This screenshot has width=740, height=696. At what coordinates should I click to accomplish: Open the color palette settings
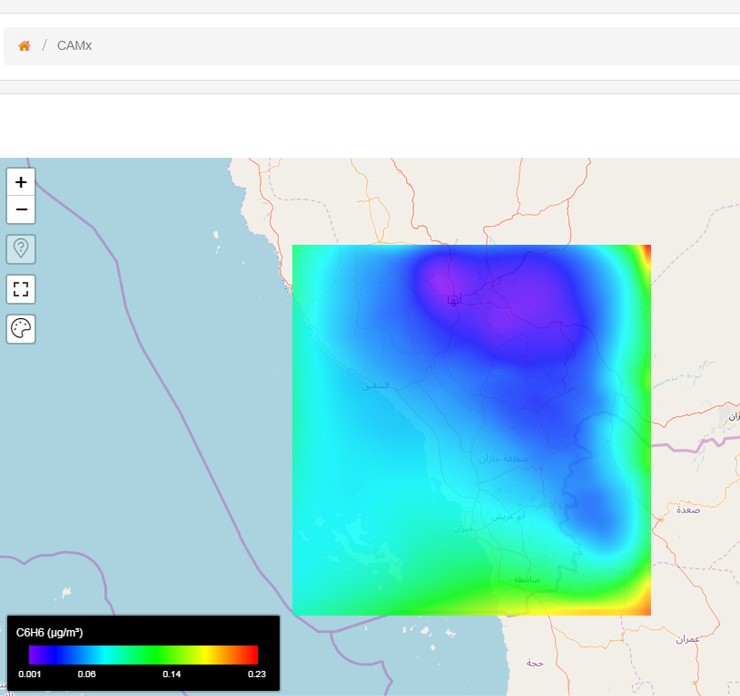point(21,329)
